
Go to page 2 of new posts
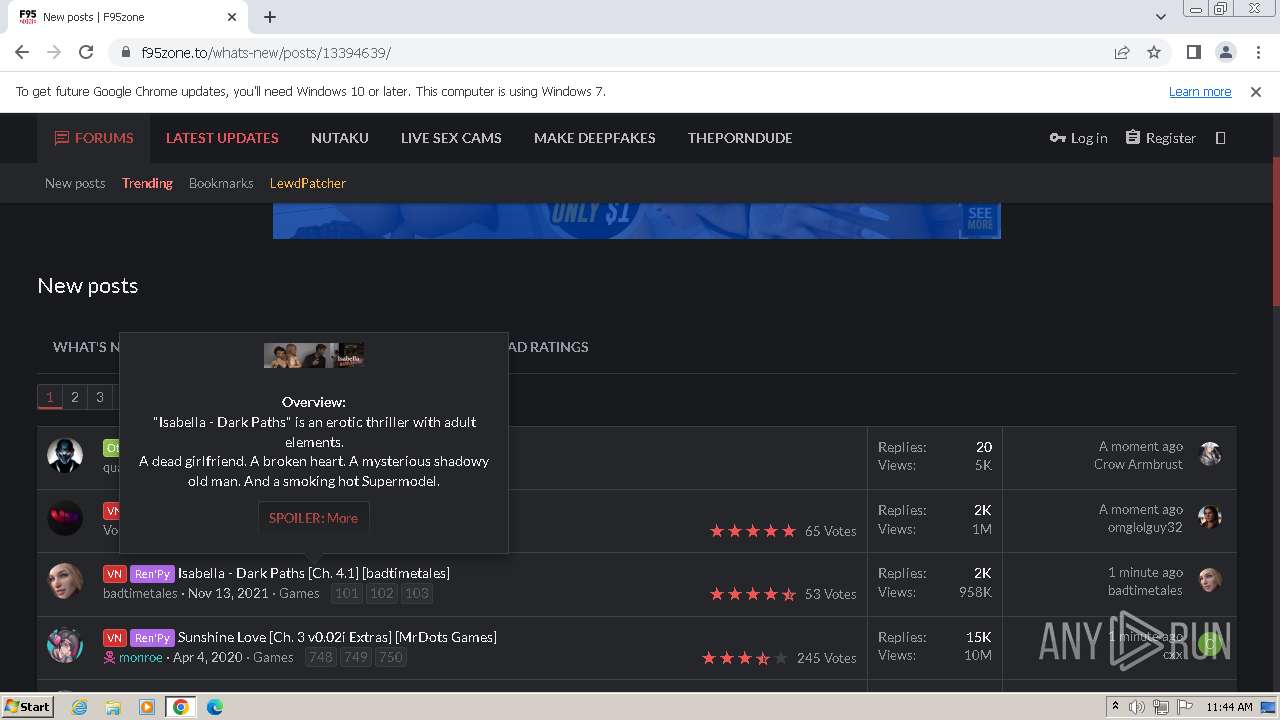[x=74, y=397]
